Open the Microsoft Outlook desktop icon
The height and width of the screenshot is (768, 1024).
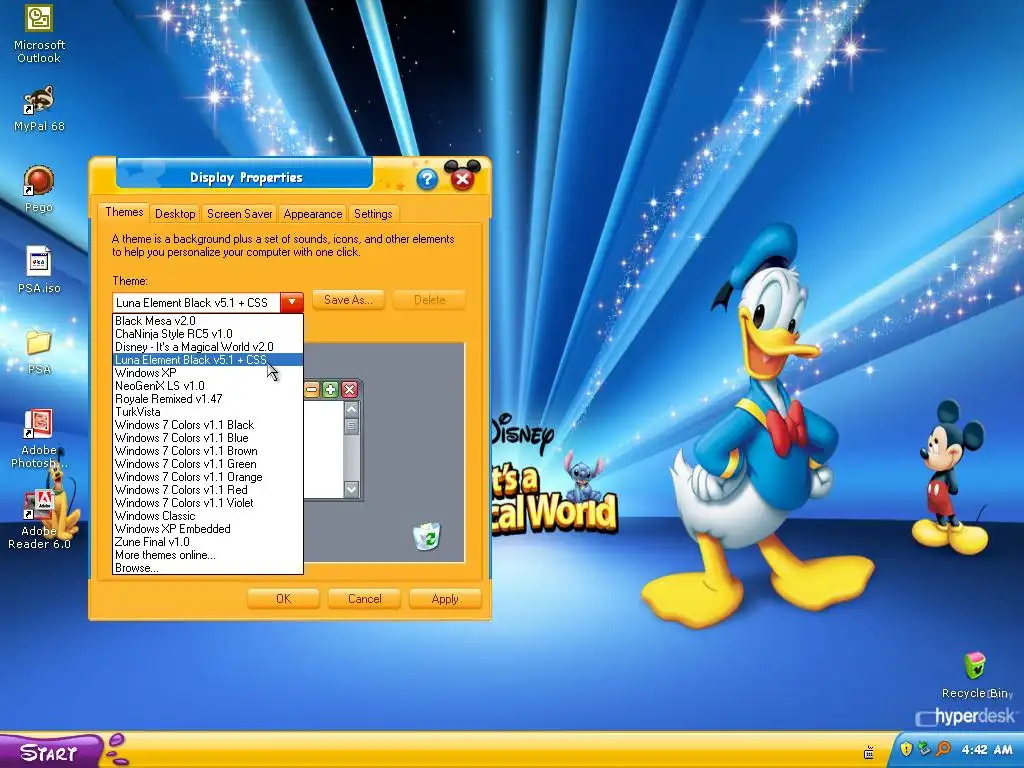tap(39, 33)
